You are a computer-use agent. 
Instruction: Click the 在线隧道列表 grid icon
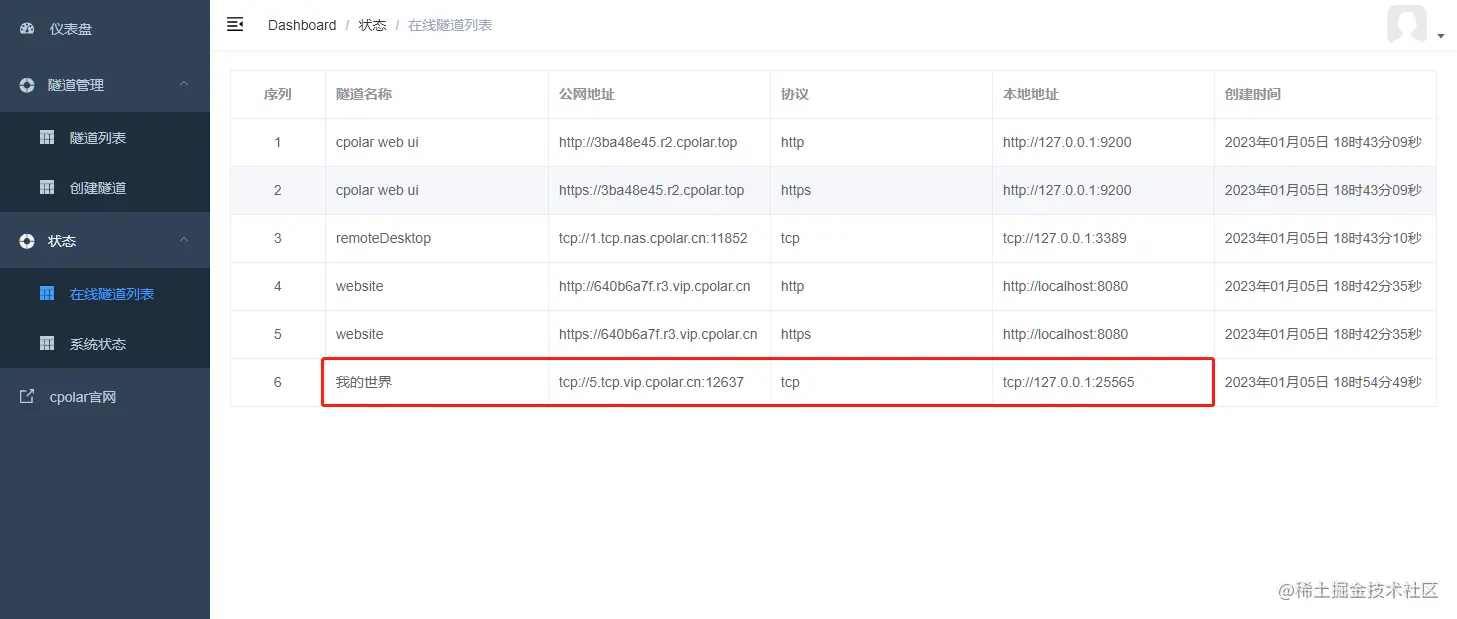(x=46, y=294)
